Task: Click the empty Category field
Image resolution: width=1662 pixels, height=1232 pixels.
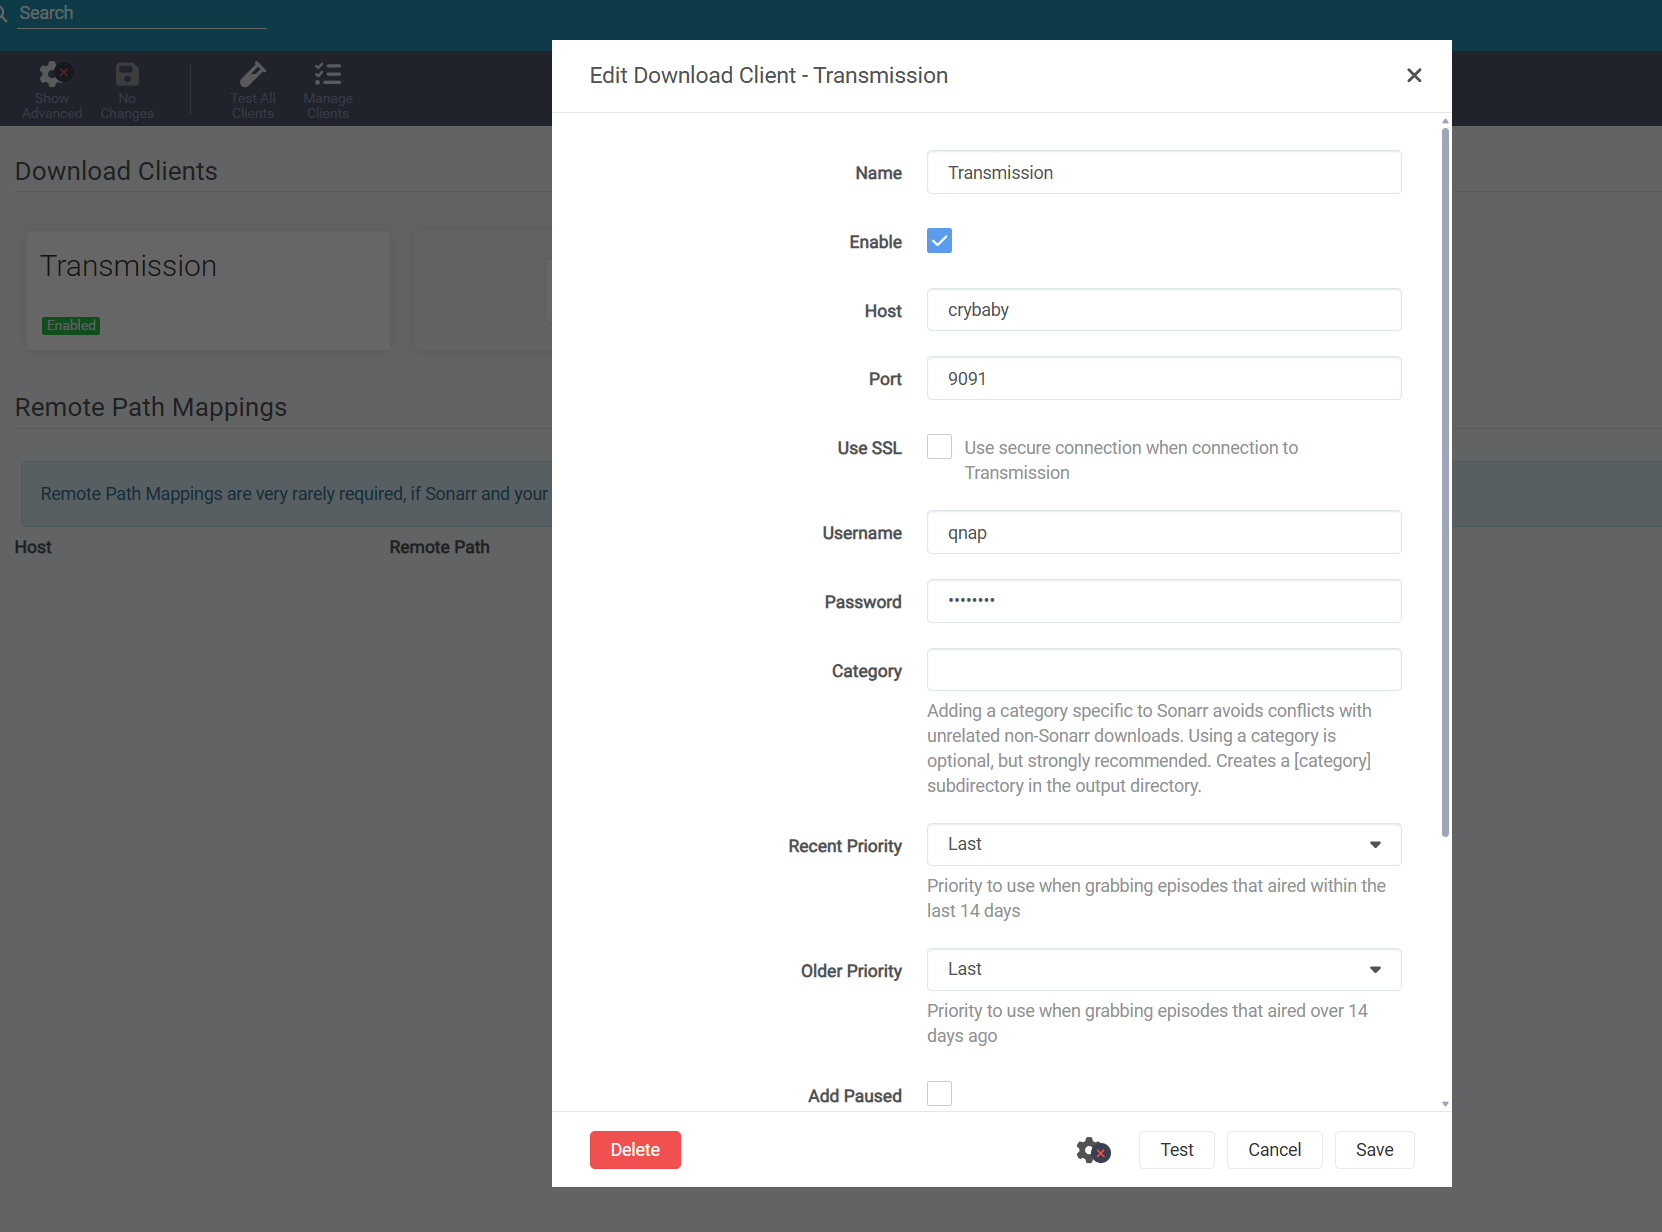Action: pyautogui.click(x=1164, y=670)
